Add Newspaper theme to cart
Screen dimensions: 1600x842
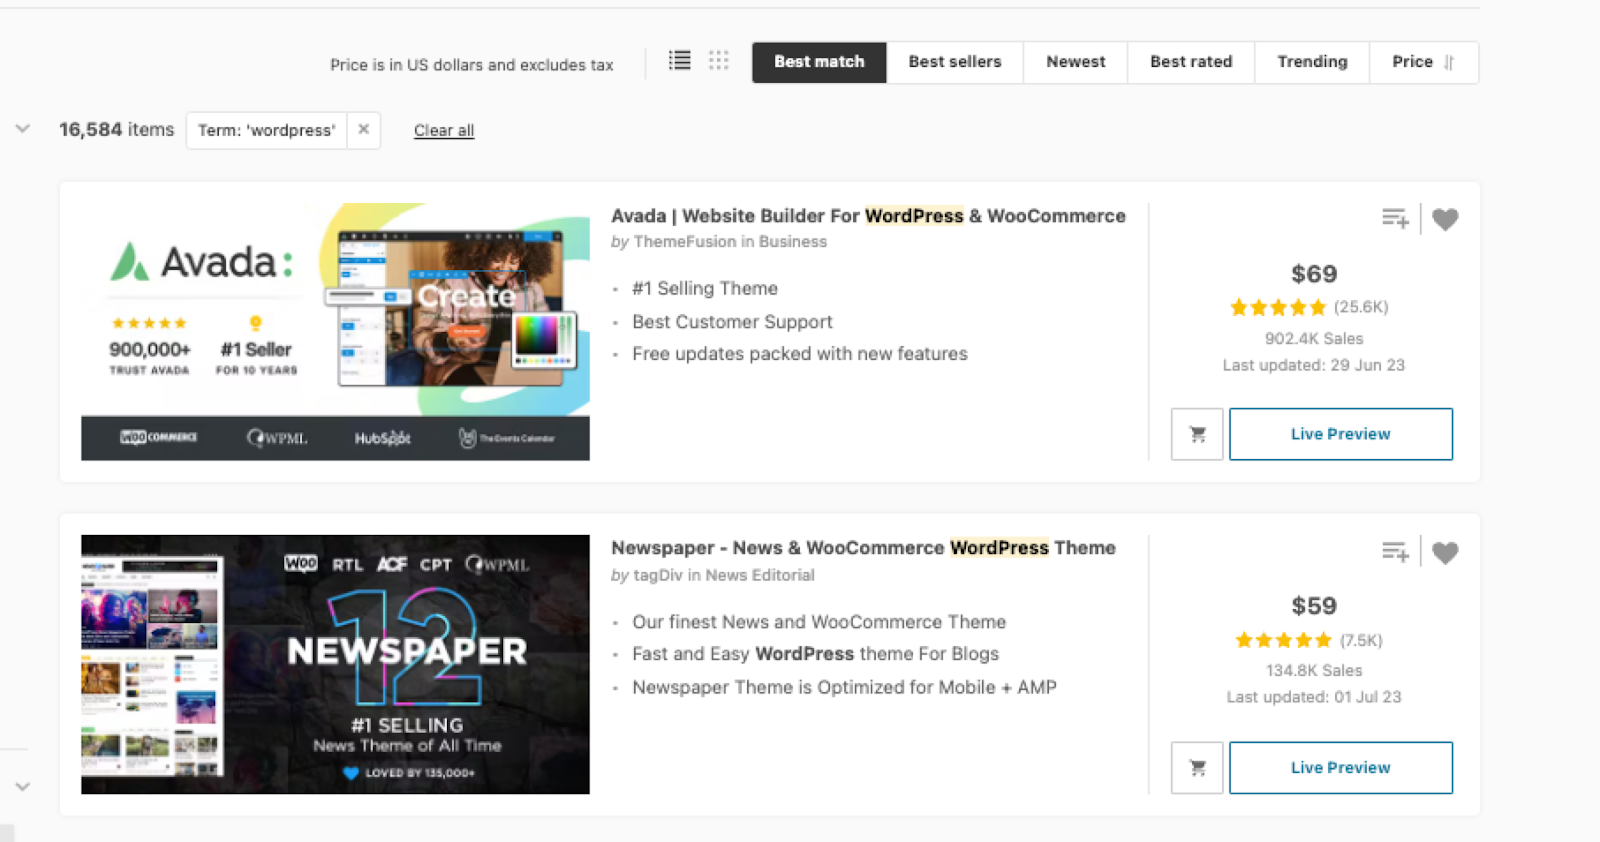tap(1197, 768)
